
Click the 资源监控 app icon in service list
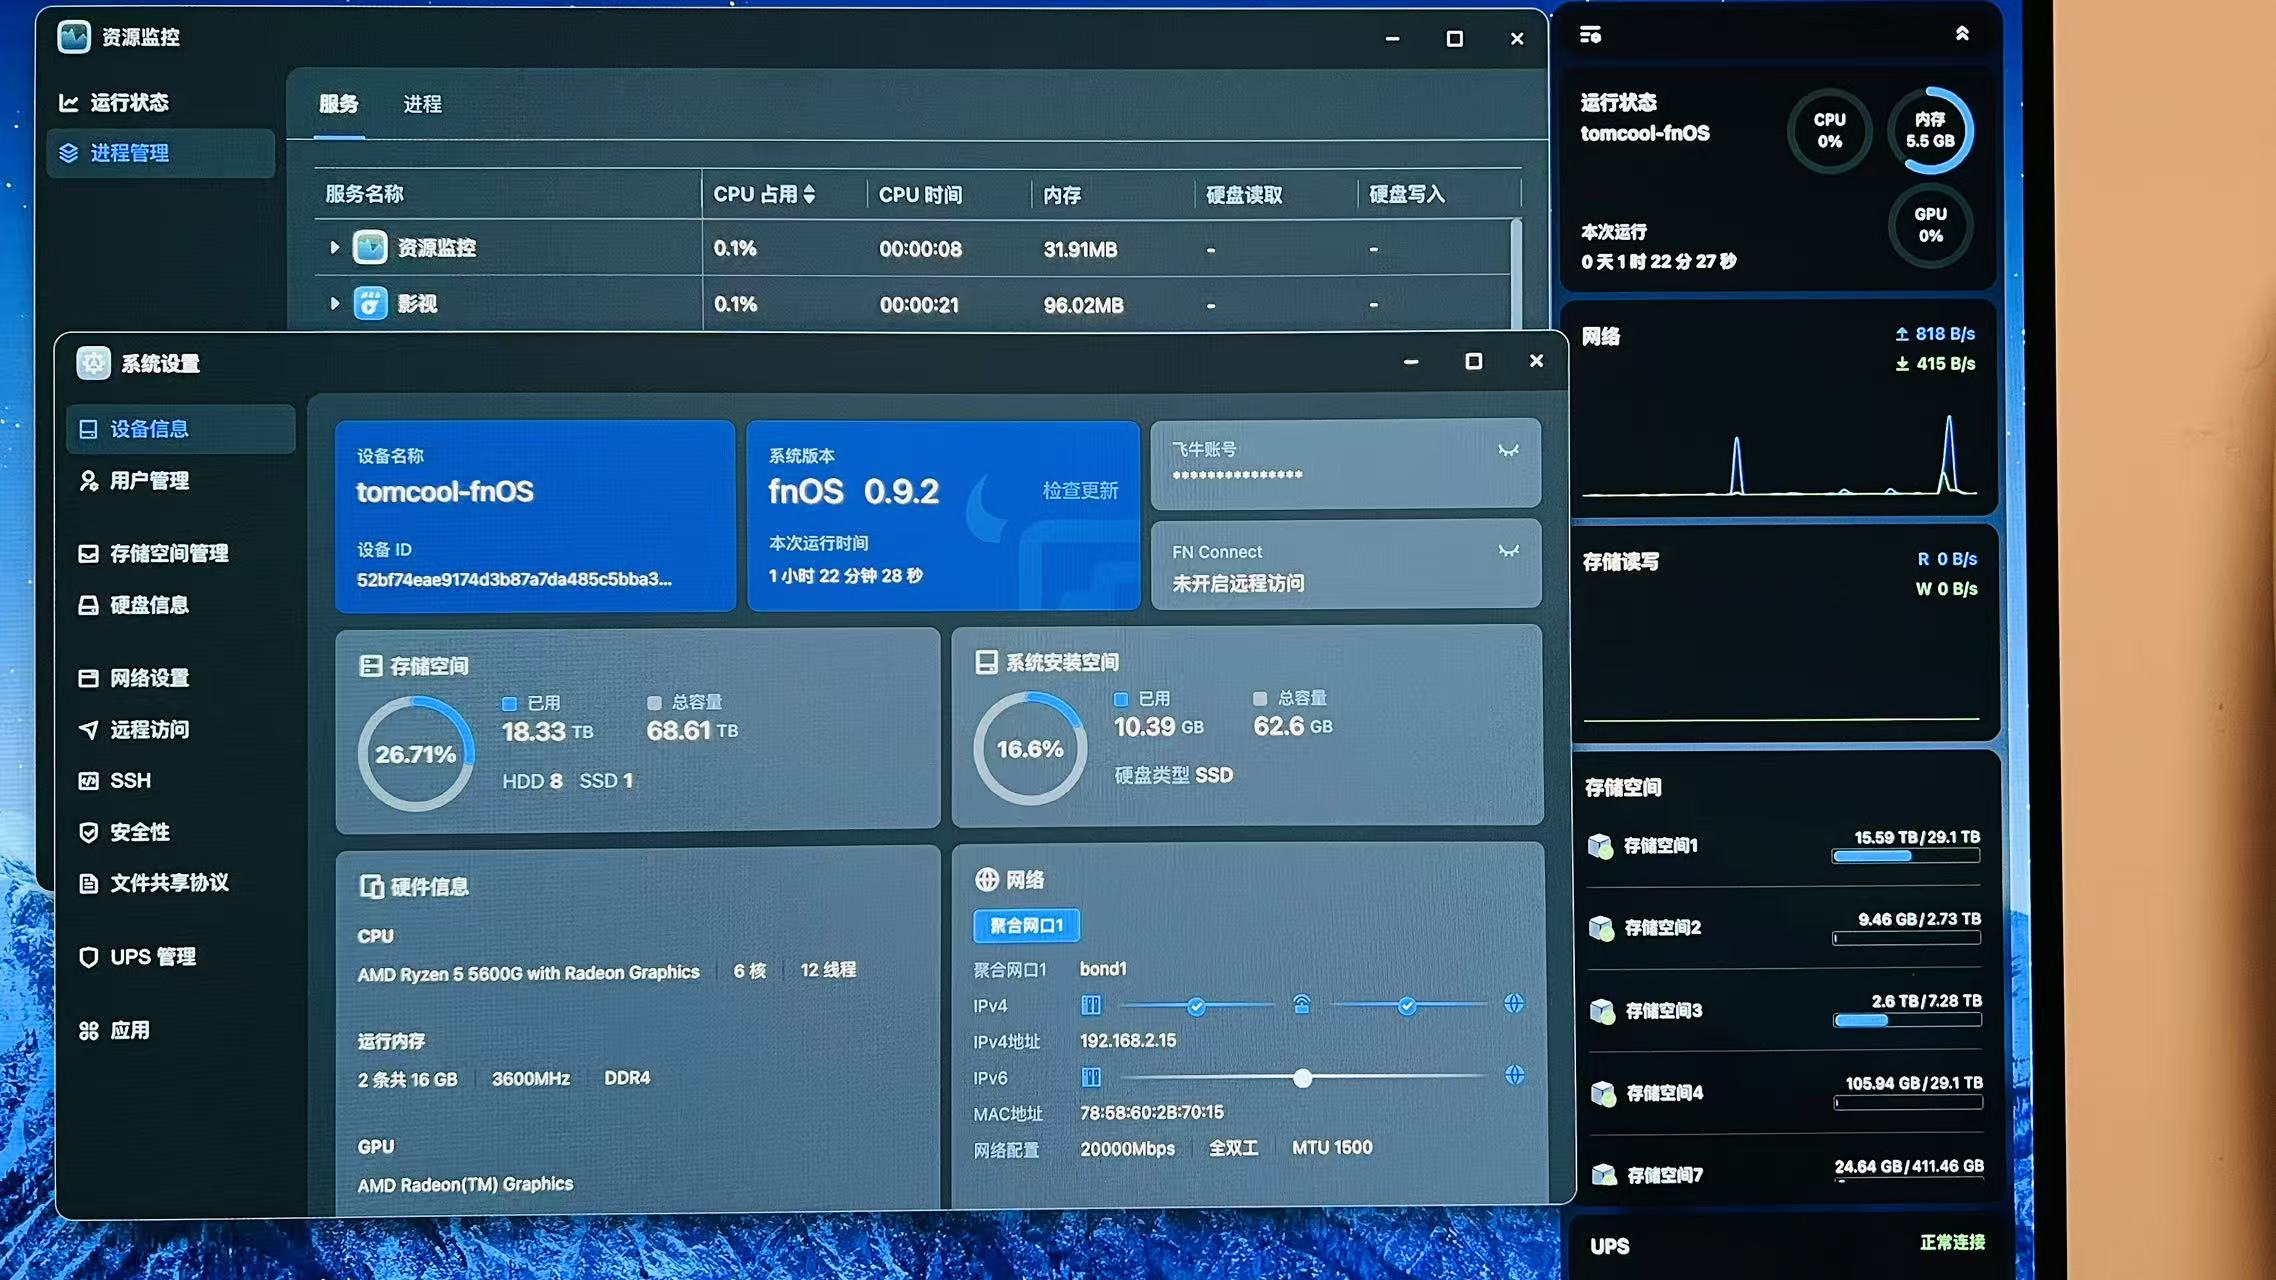[370, 247]
